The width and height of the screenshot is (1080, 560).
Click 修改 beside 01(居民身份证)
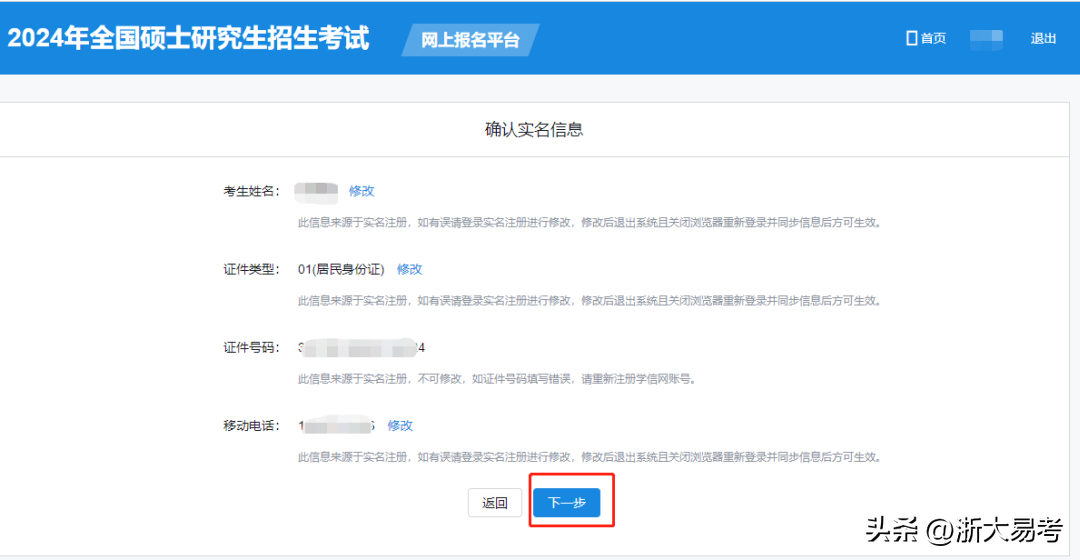[409, 269]
